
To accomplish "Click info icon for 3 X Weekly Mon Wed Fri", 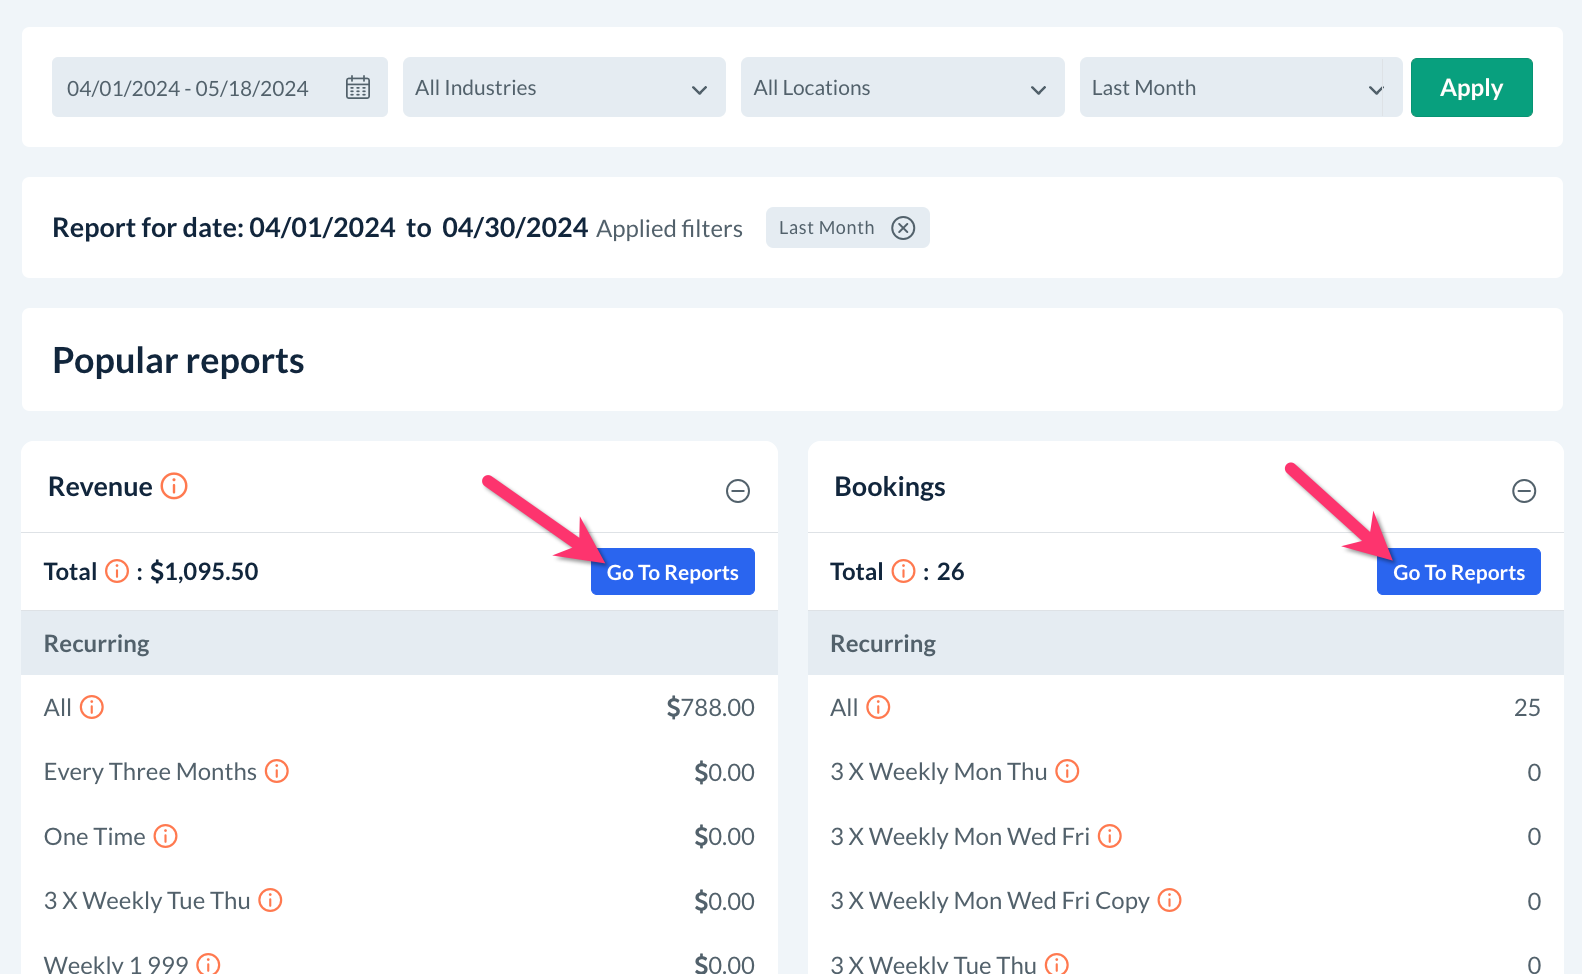I will coord(1110,836).
